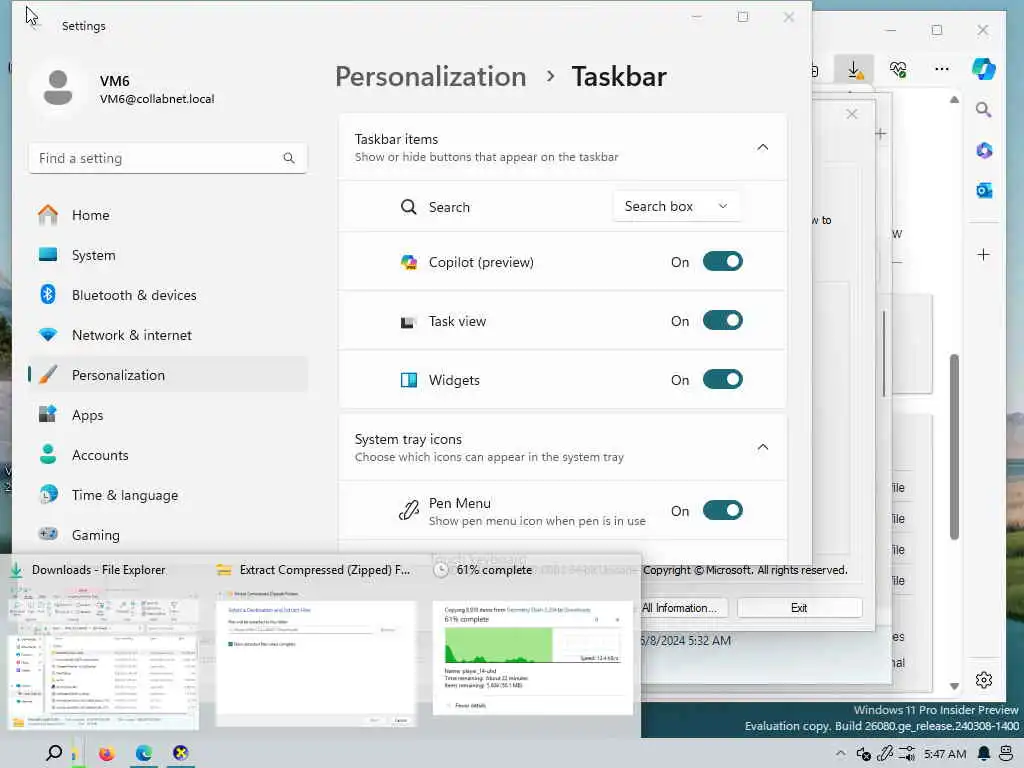Disable the Widgets toggle
Viewport: 1024px width, 768px height.
[722, 379]
